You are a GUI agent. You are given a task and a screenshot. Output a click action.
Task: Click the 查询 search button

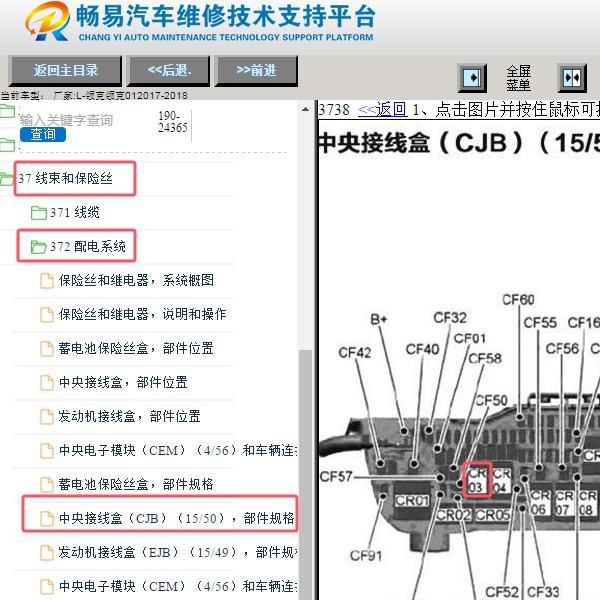43,134
